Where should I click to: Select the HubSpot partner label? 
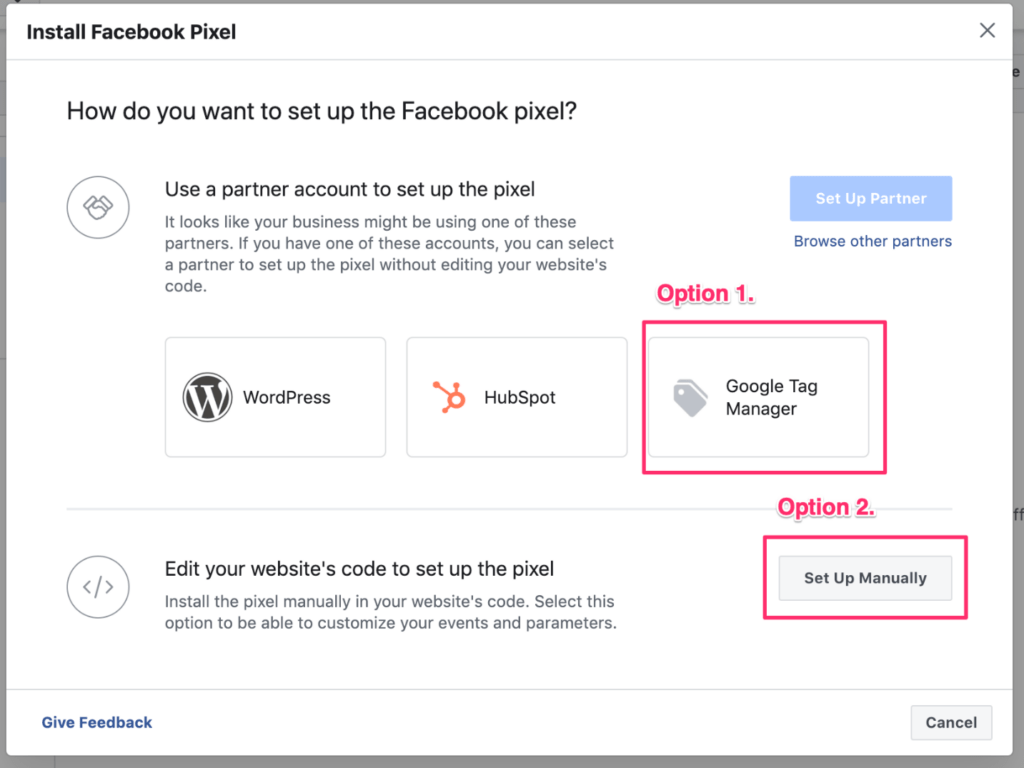(520, 397)
